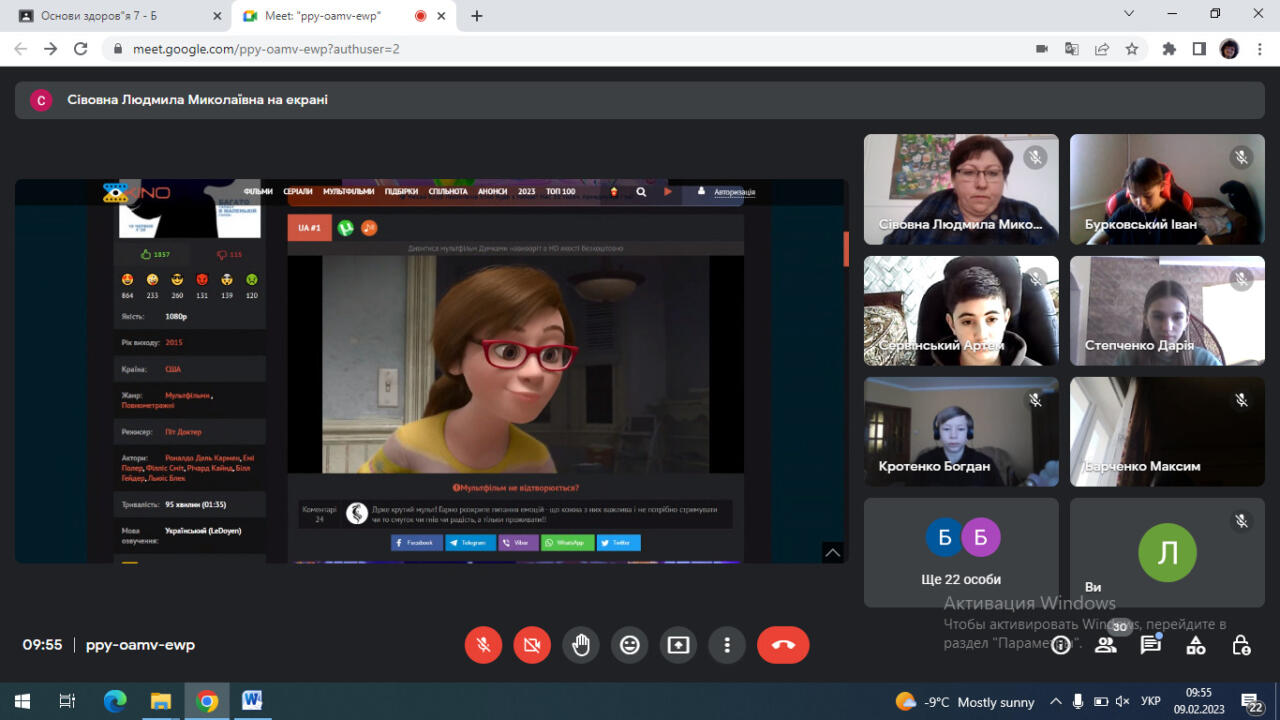This screenshot has width=1280, height=720.
Task: Open the emoji reactions panel
Action: pyautogui.click(x=630, y=645)
